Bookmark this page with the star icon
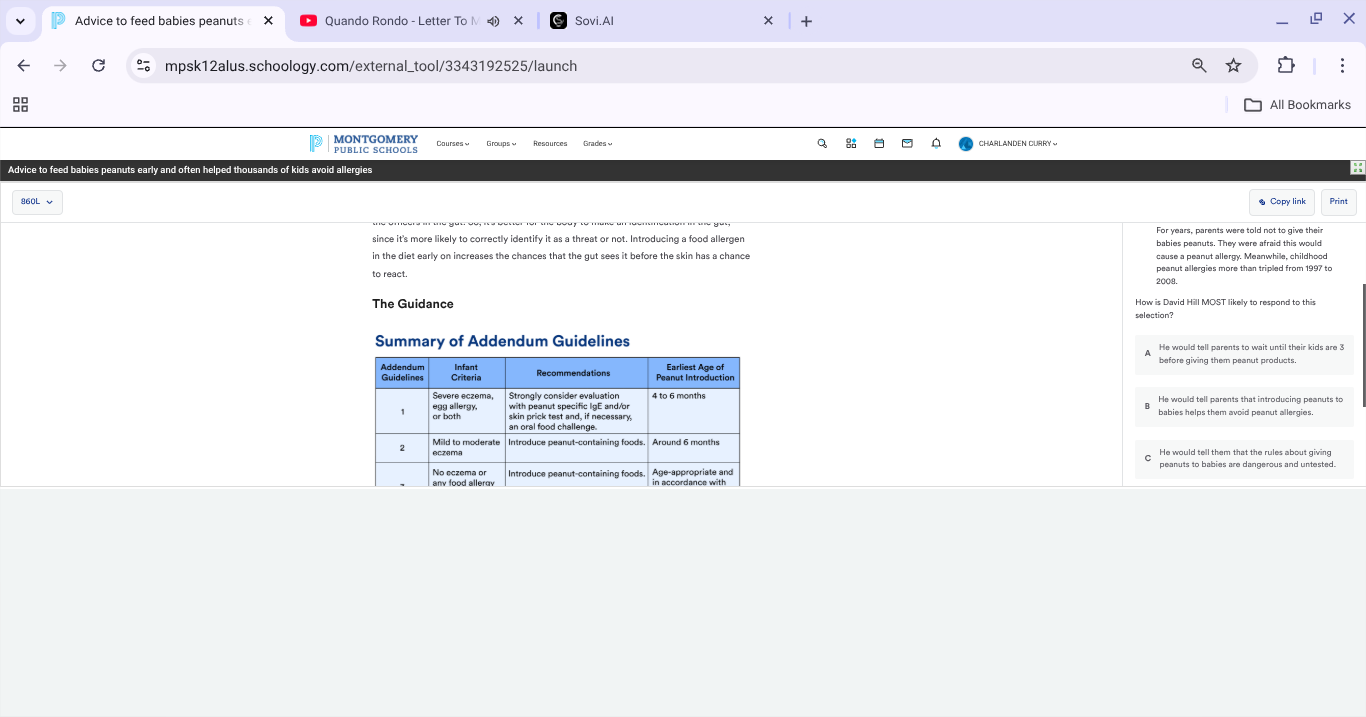Viewport: 1366px width, 717px height. pos(1233,66)
